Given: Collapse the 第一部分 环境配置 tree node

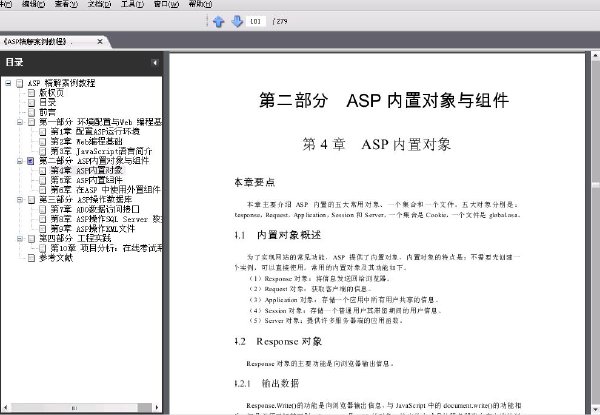Looking at the screenshot, I should pyautogui.click(x=20, y=122).
